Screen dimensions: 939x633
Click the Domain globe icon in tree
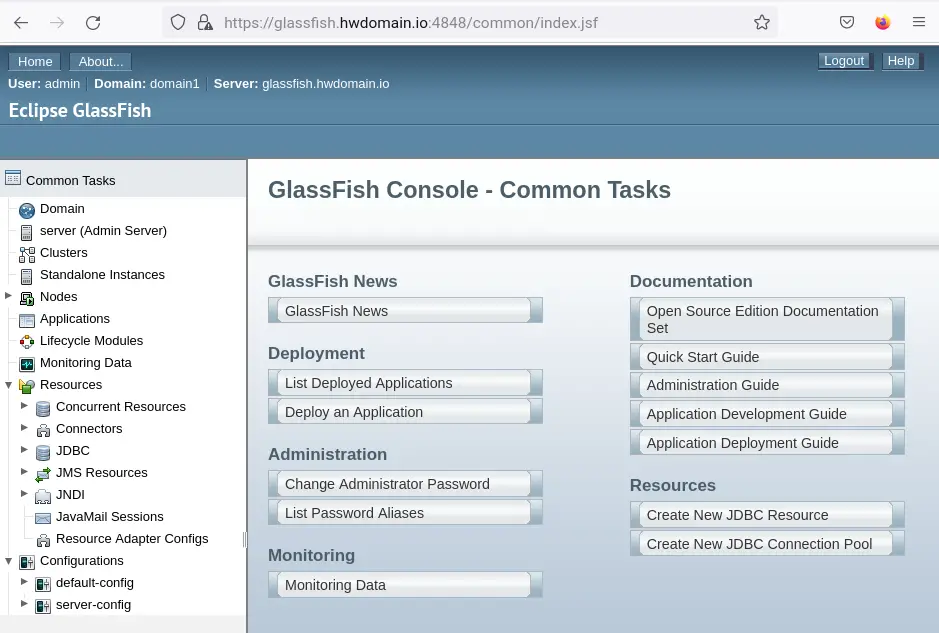pos(27,210)
